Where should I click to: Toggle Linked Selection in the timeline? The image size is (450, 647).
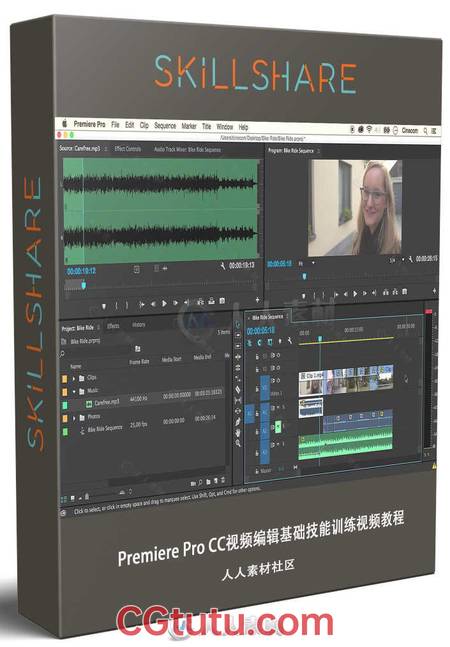point(270,342)
